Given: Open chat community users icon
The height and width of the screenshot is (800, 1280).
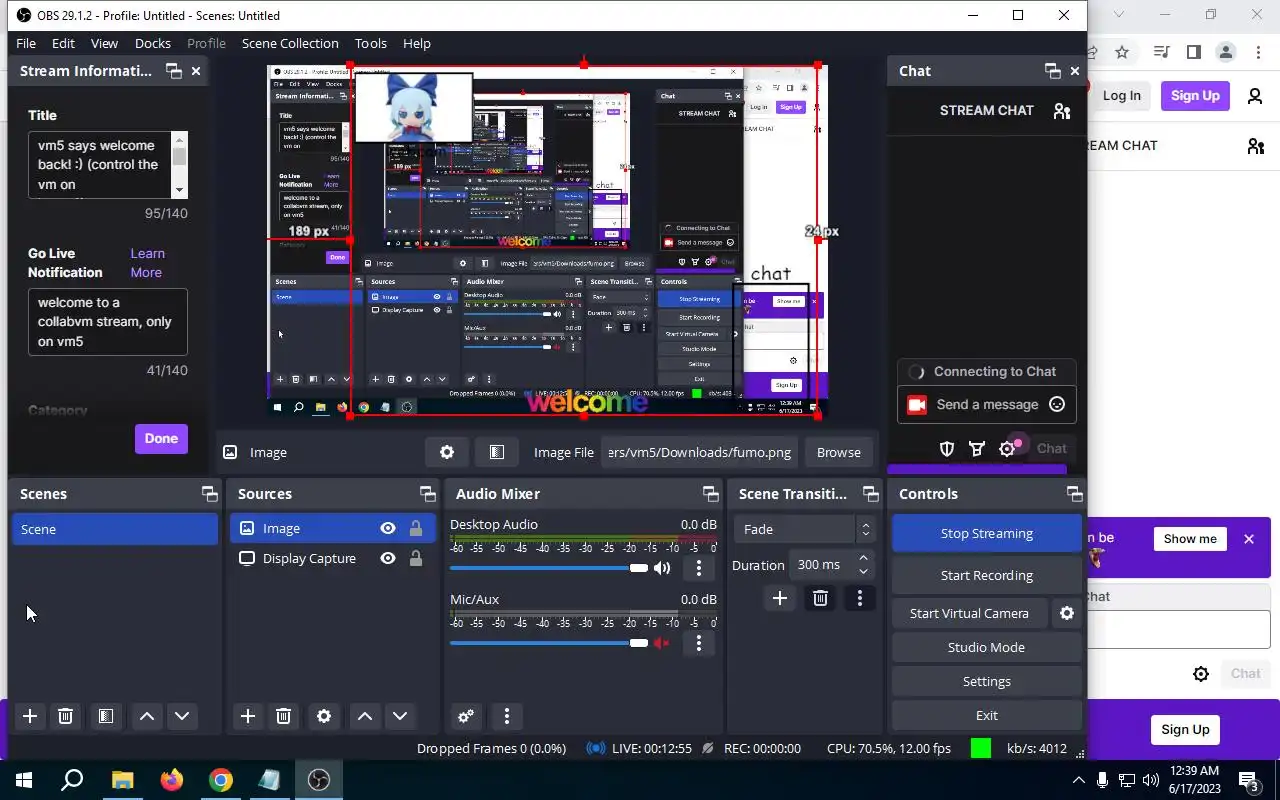Looking at the screenshot, I should (x=1062, y=111).
